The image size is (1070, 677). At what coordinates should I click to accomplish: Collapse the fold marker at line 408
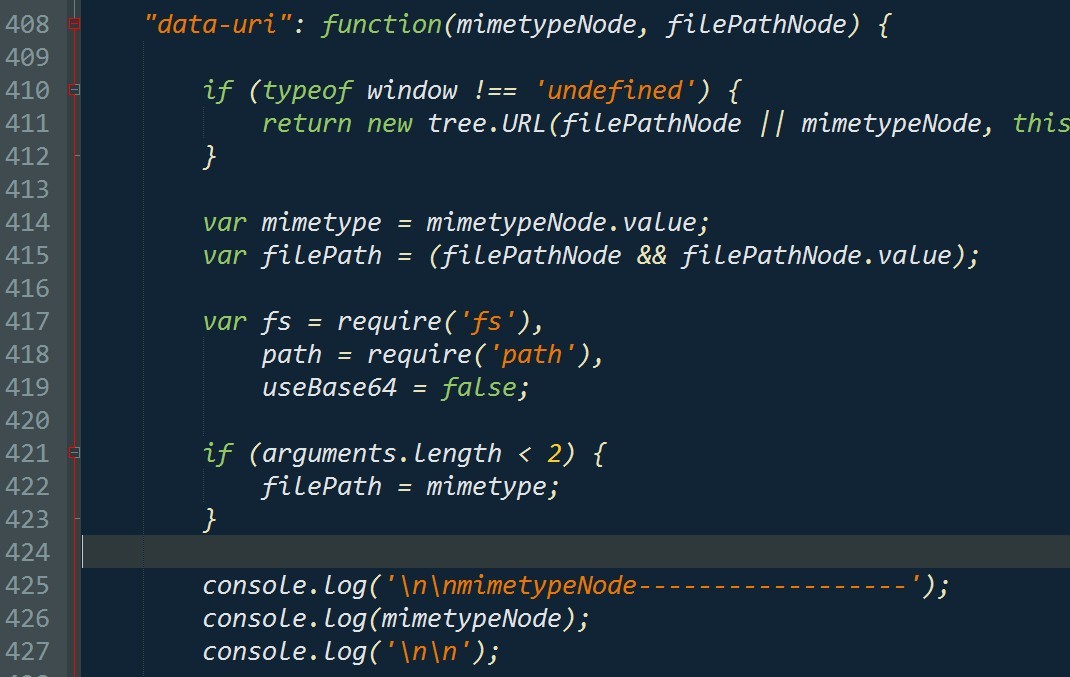pyautogui.click(x=74, y=24)
